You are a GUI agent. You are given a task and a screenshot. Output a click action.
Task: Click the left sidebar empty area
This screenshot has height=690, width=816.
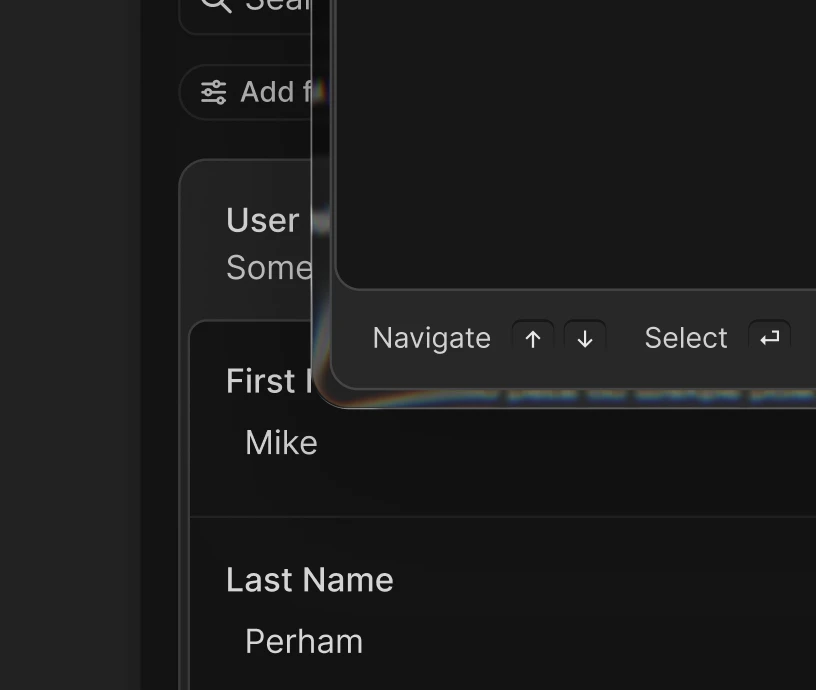pyautogui.click(x=70, y=345)
